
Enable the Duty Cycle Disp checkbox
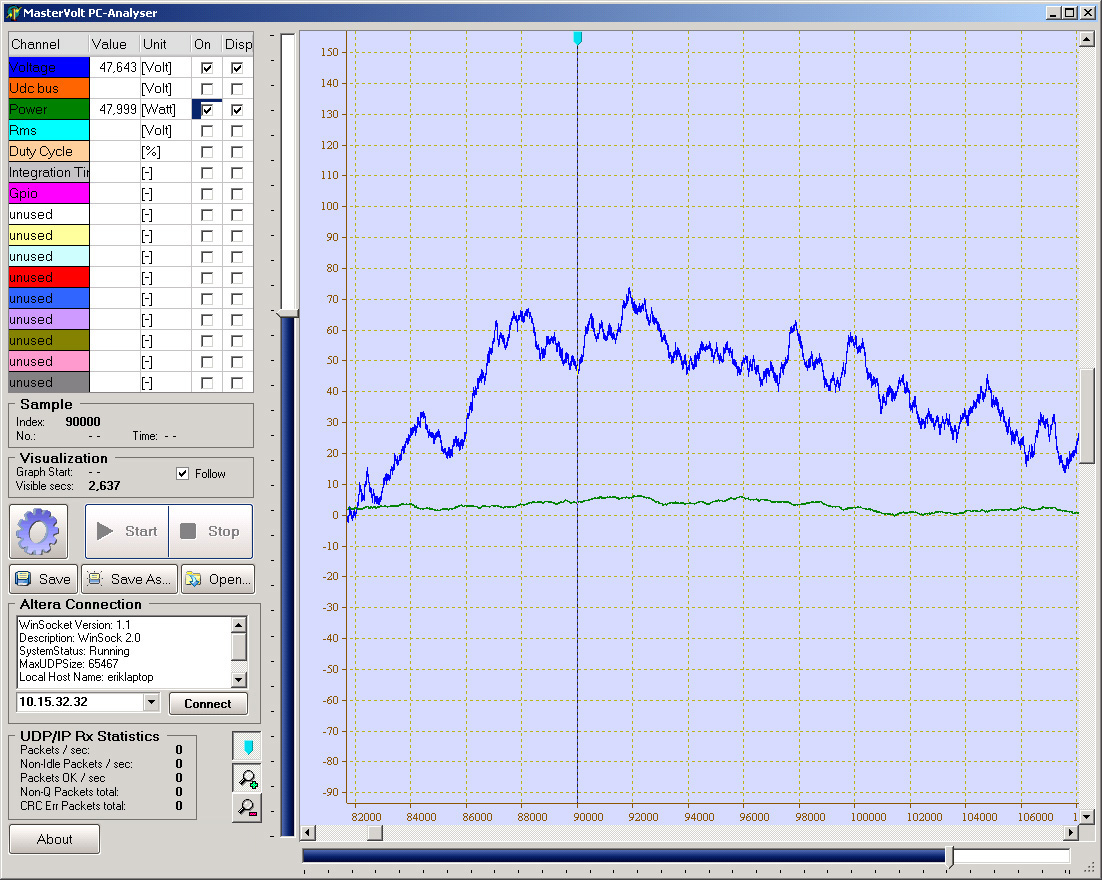(237, 153)
